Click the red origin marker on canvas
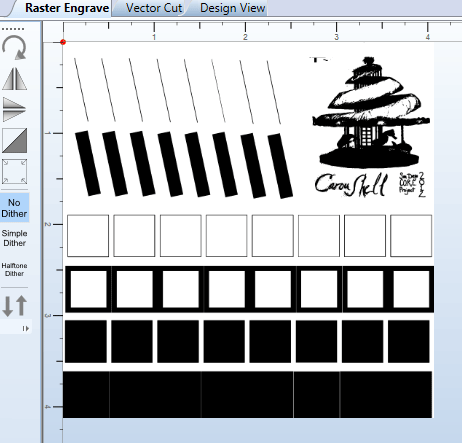This screenshot has height=443, width=462. coord(63,42)
